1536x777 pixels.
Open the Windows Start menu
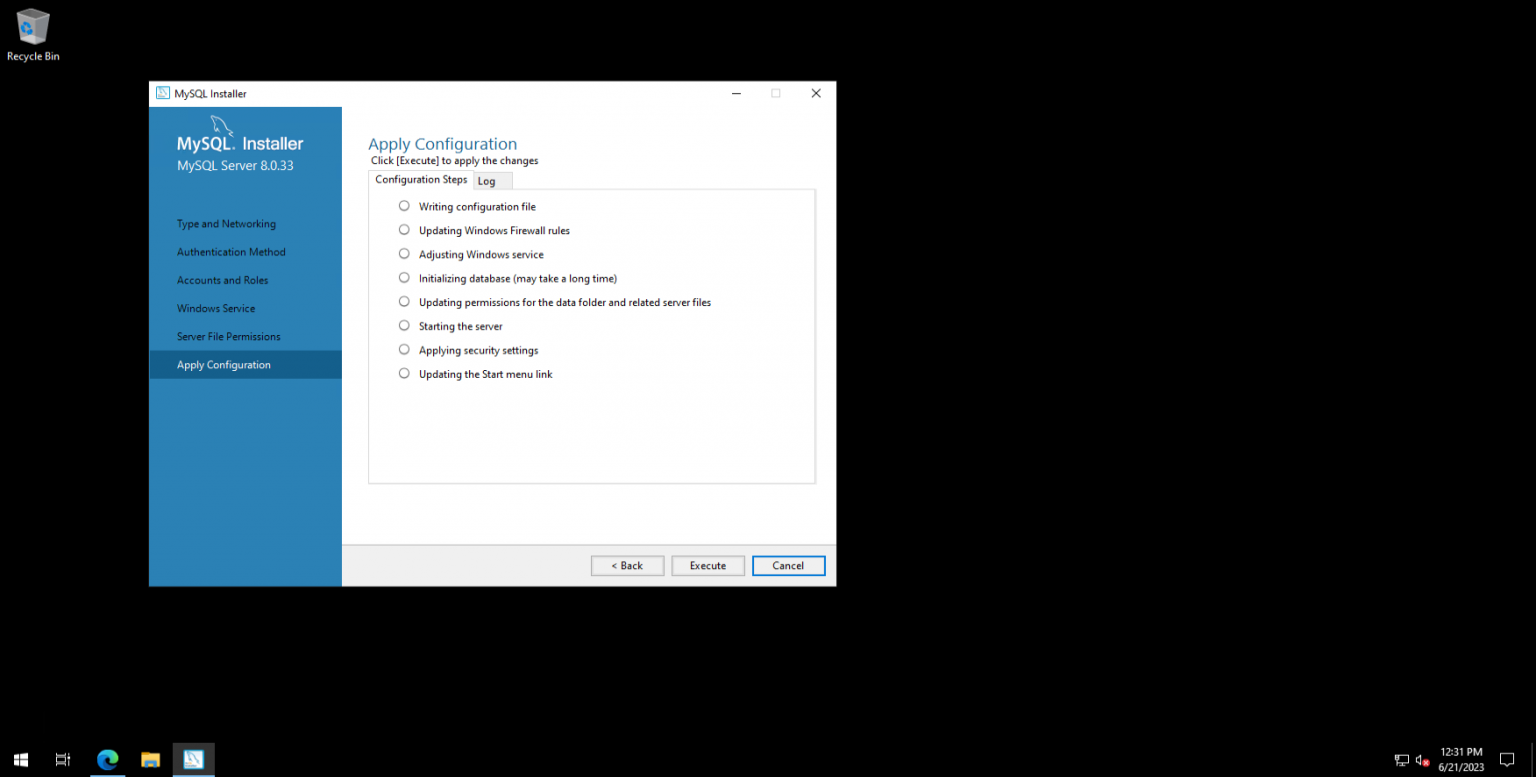(20, 760)
